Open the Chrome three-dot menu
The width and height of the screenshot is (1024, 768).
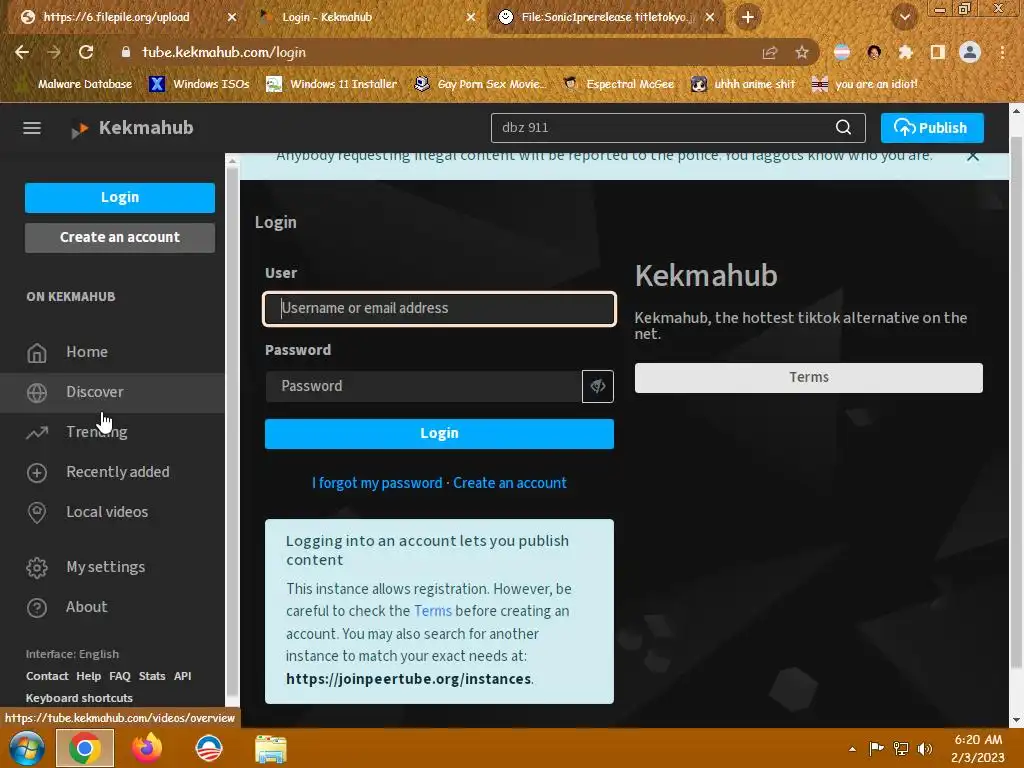[1002, 53]
